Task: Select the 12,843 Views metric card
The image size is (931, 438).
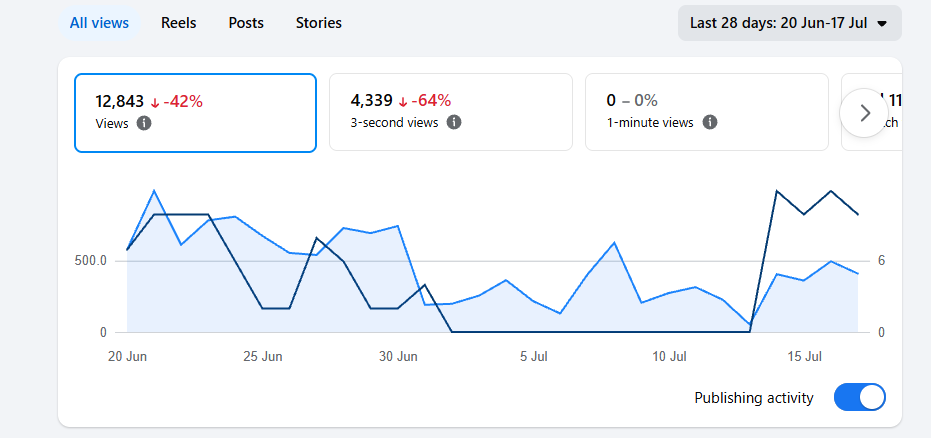Action: 195,113
